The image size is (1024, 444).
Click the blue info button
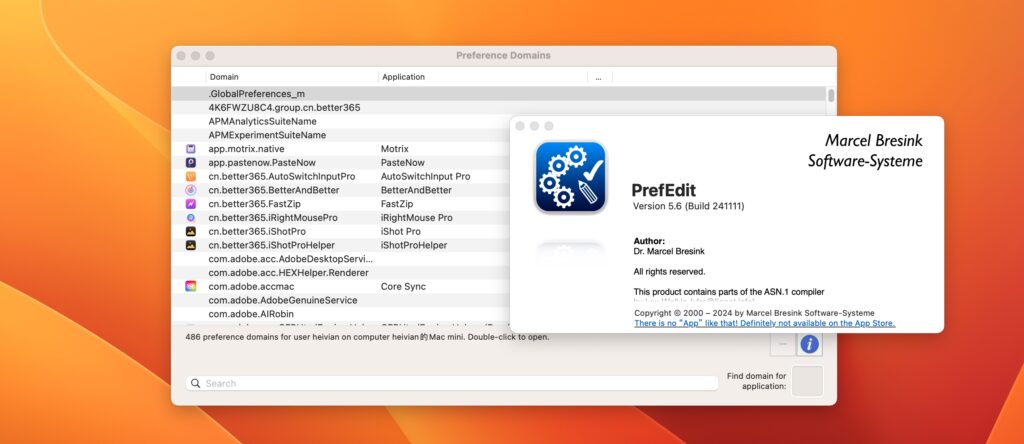(810, 344)
